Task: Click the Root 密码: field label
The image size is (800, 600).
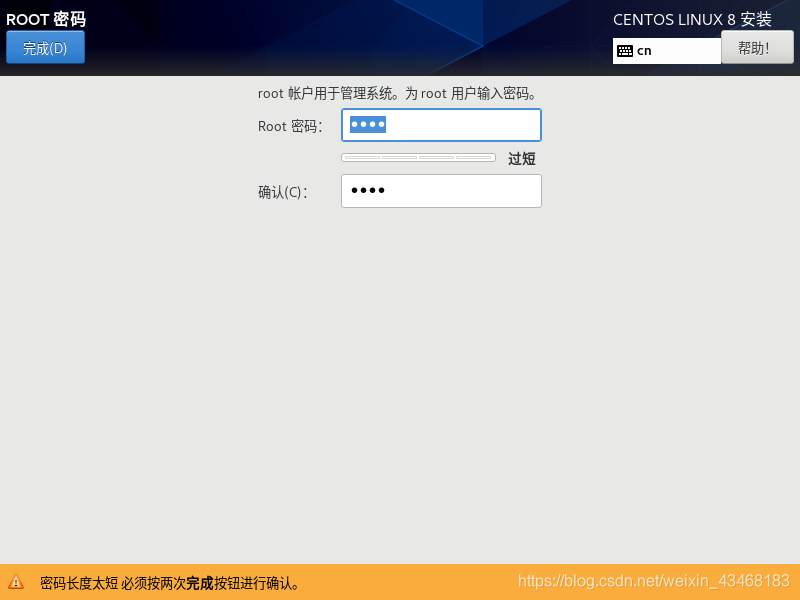Action: tap(290, 126)
